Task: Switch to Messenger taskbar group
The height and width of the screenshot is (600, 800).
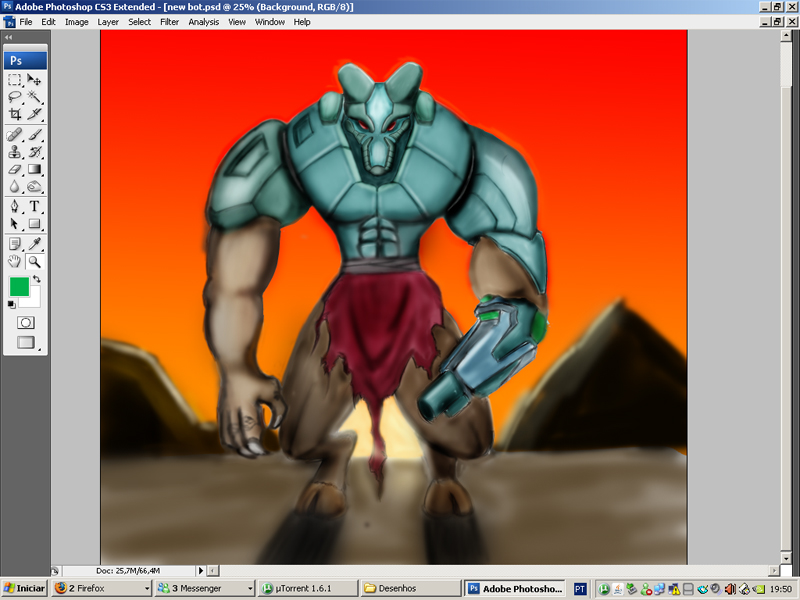Action: tap(204, 588)
